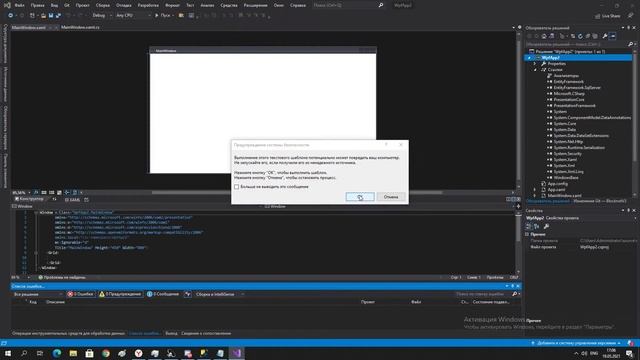
Task: Click Properties wrench in Solution Explorer toolbar
Action: point(605,36)
